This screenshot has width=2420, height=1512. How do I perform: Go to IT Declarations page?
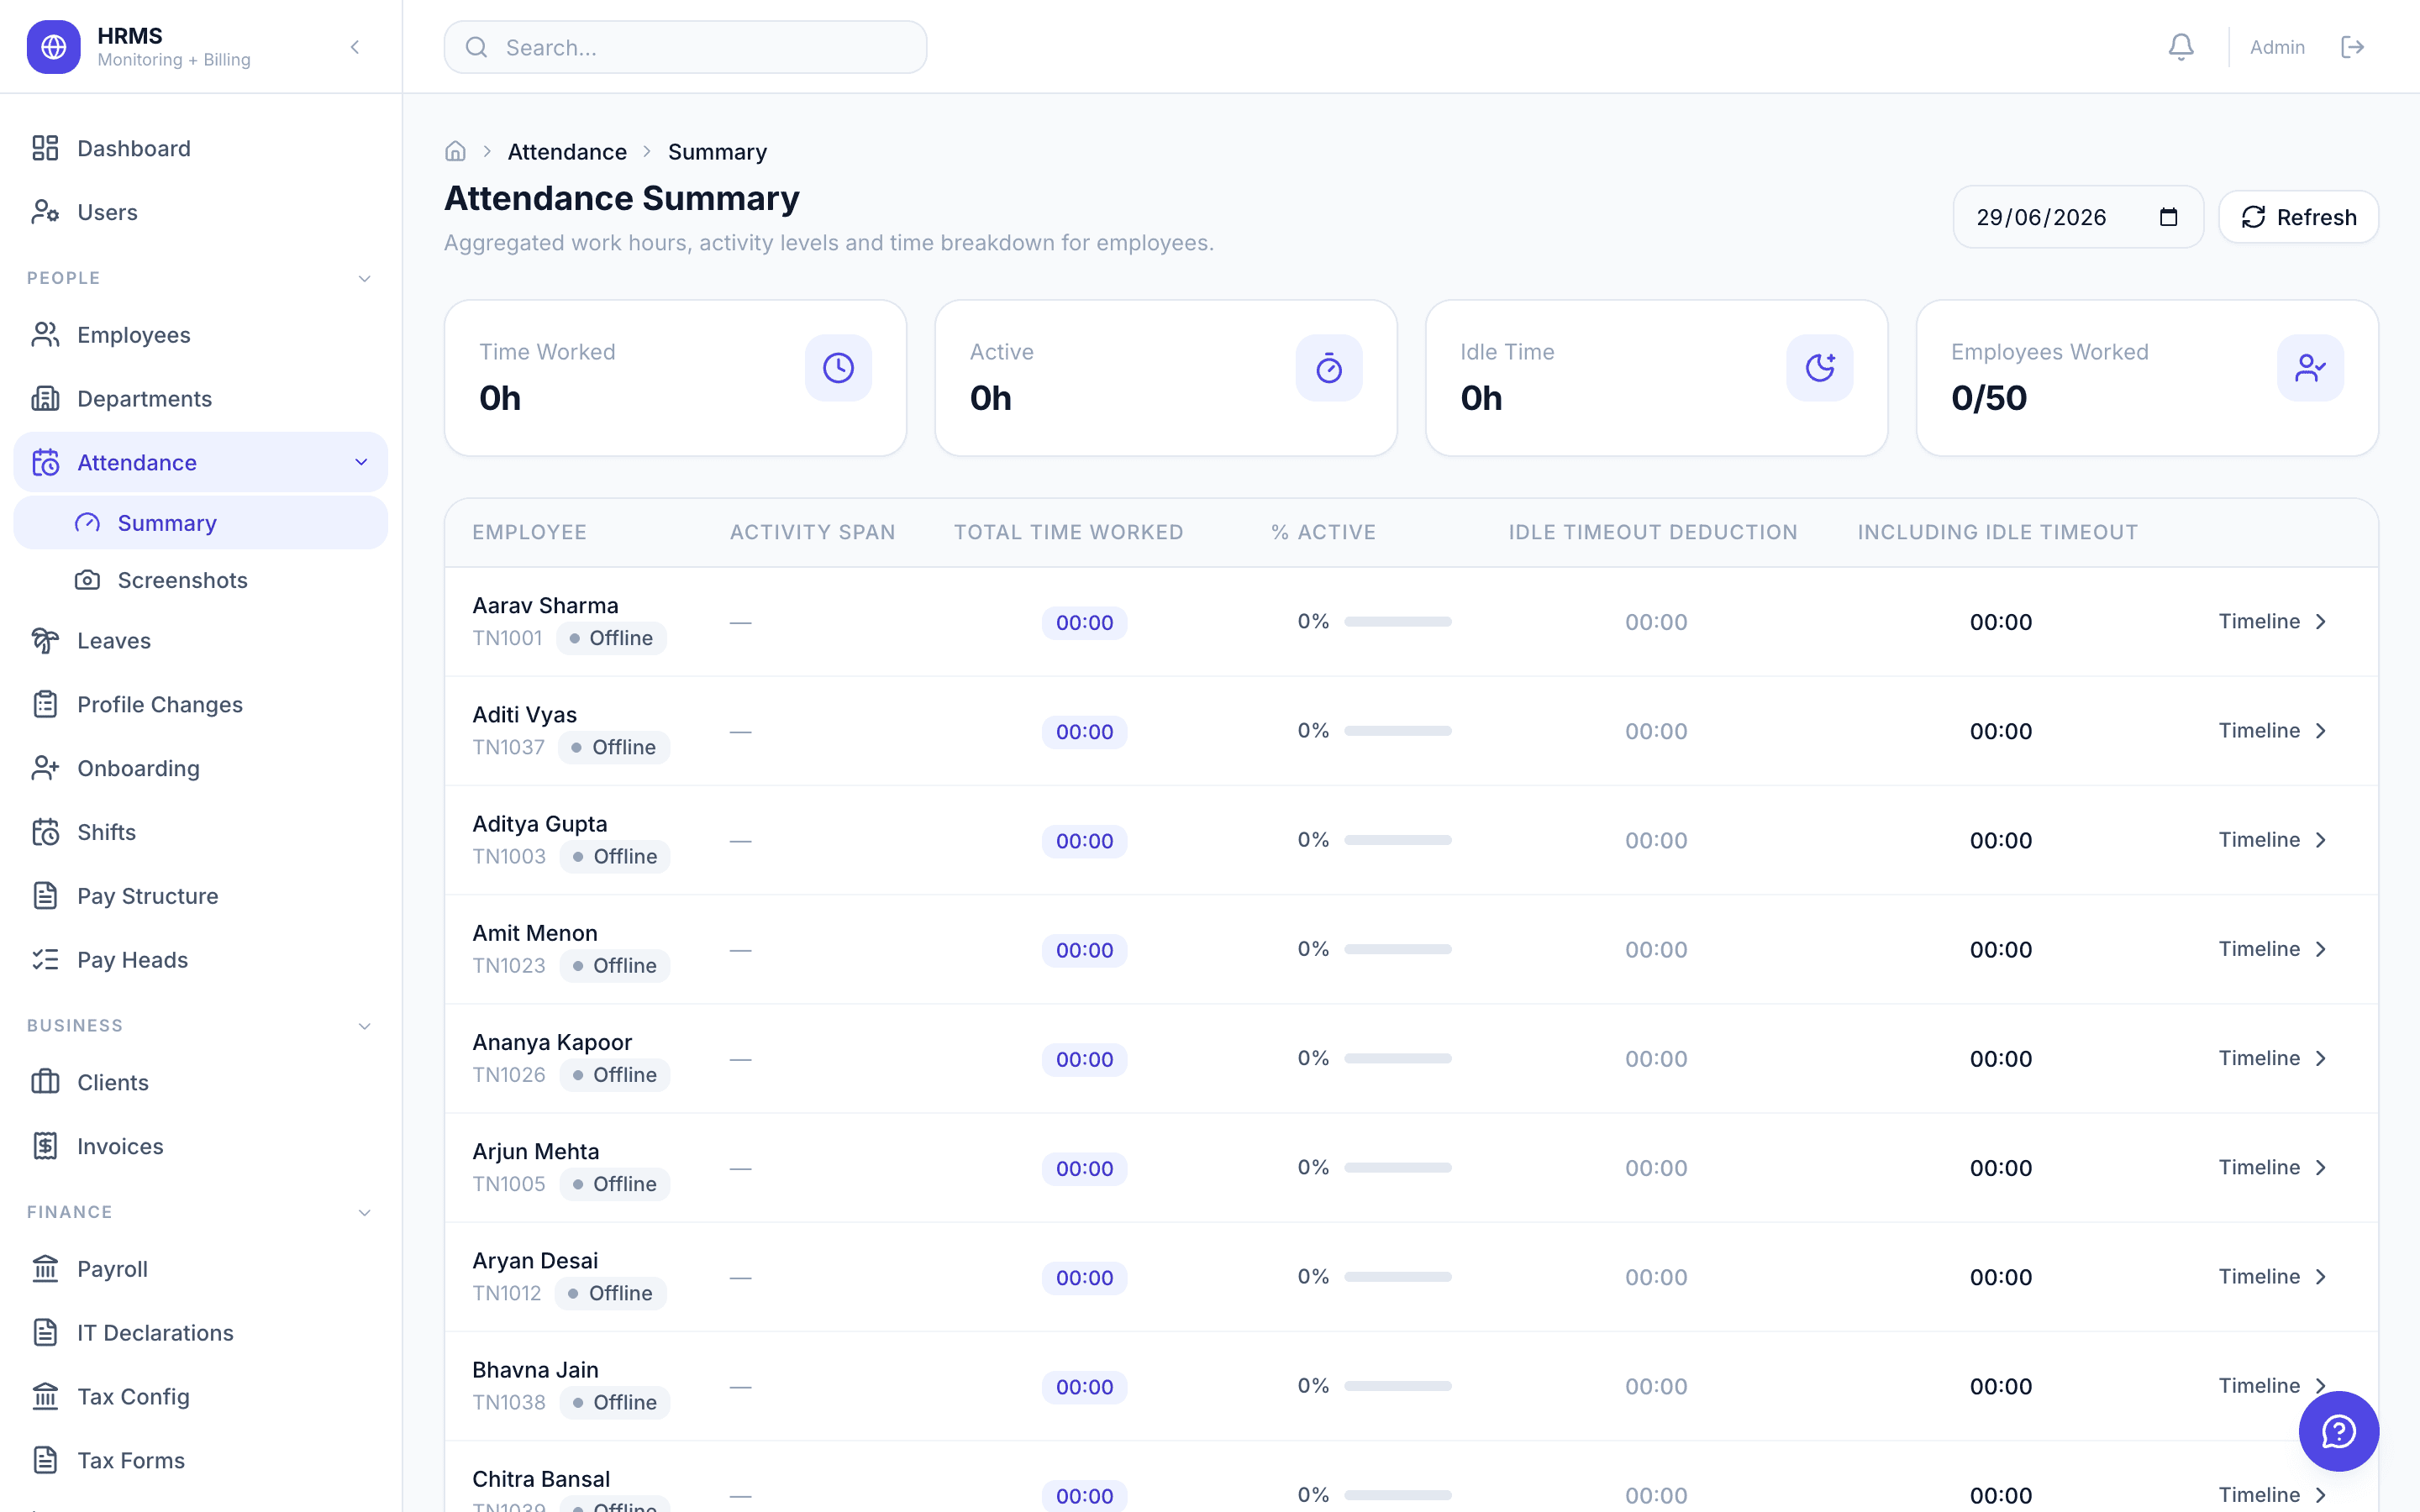click(200, 1333)
